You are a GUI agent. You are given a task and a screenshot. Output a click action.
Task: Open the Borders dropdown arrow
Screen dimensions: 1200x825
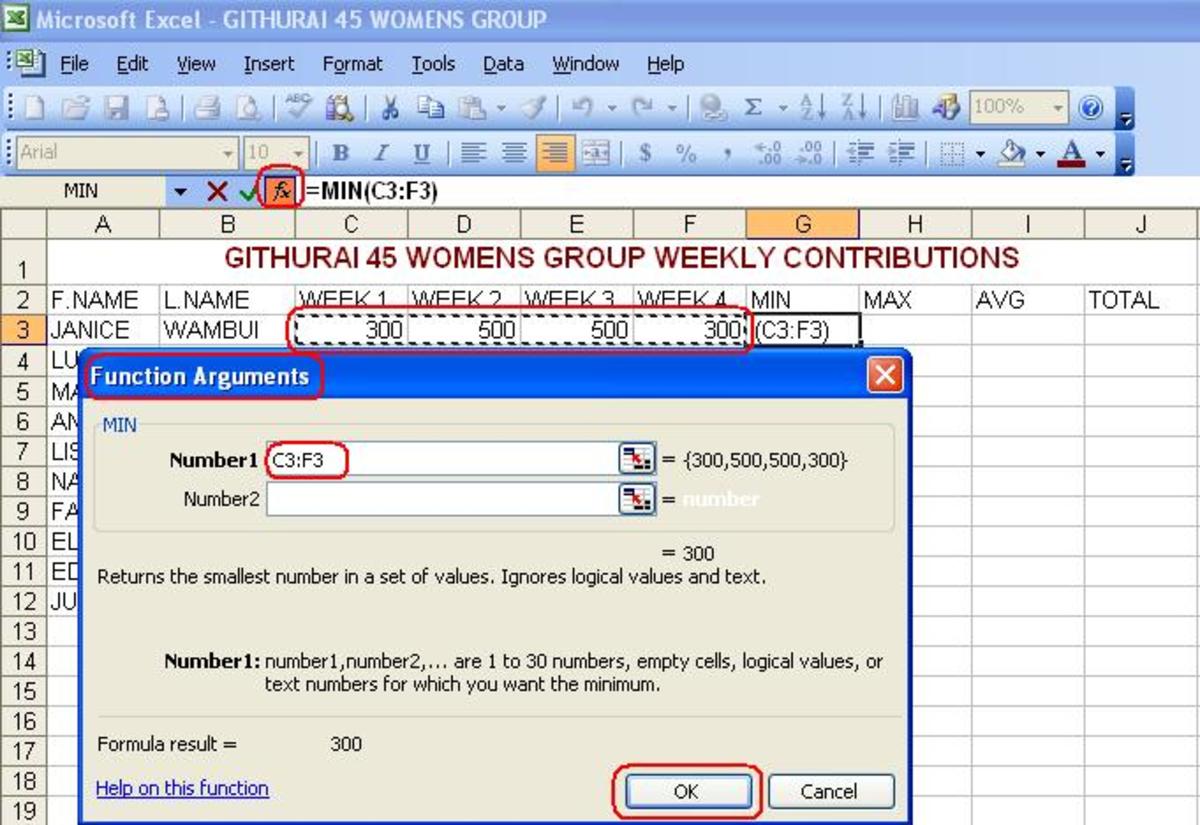(x=981, y=153)
